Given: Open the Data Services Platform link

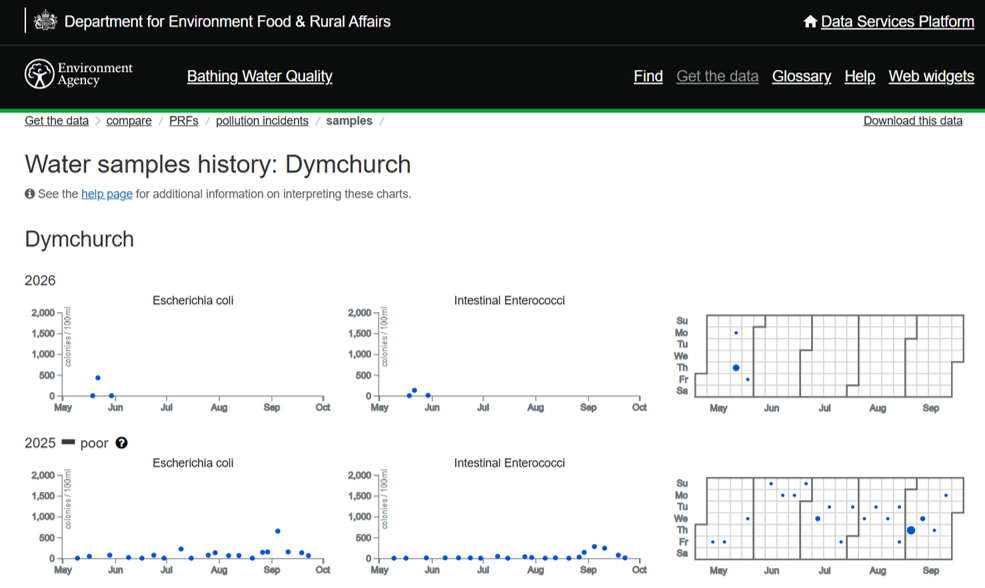Looking at the screenshot, I should [897, 21].
